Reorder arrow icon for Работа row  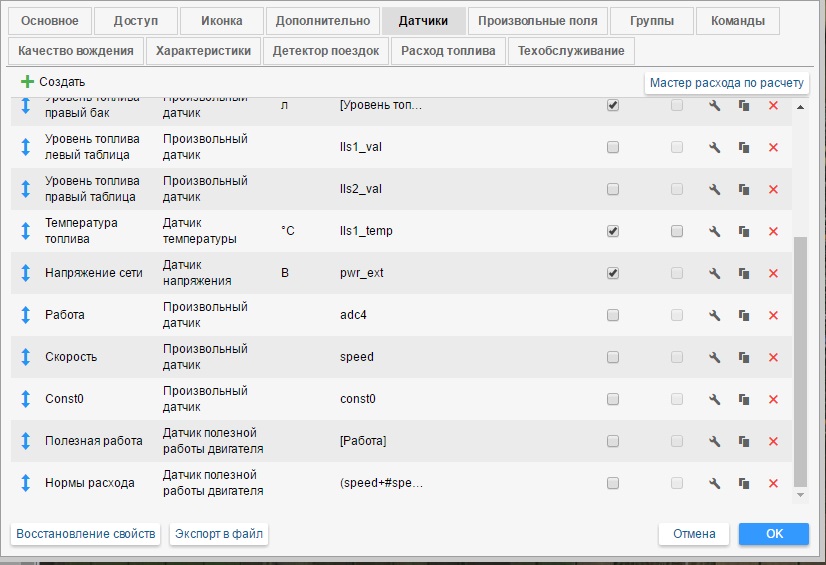(26, 315)
